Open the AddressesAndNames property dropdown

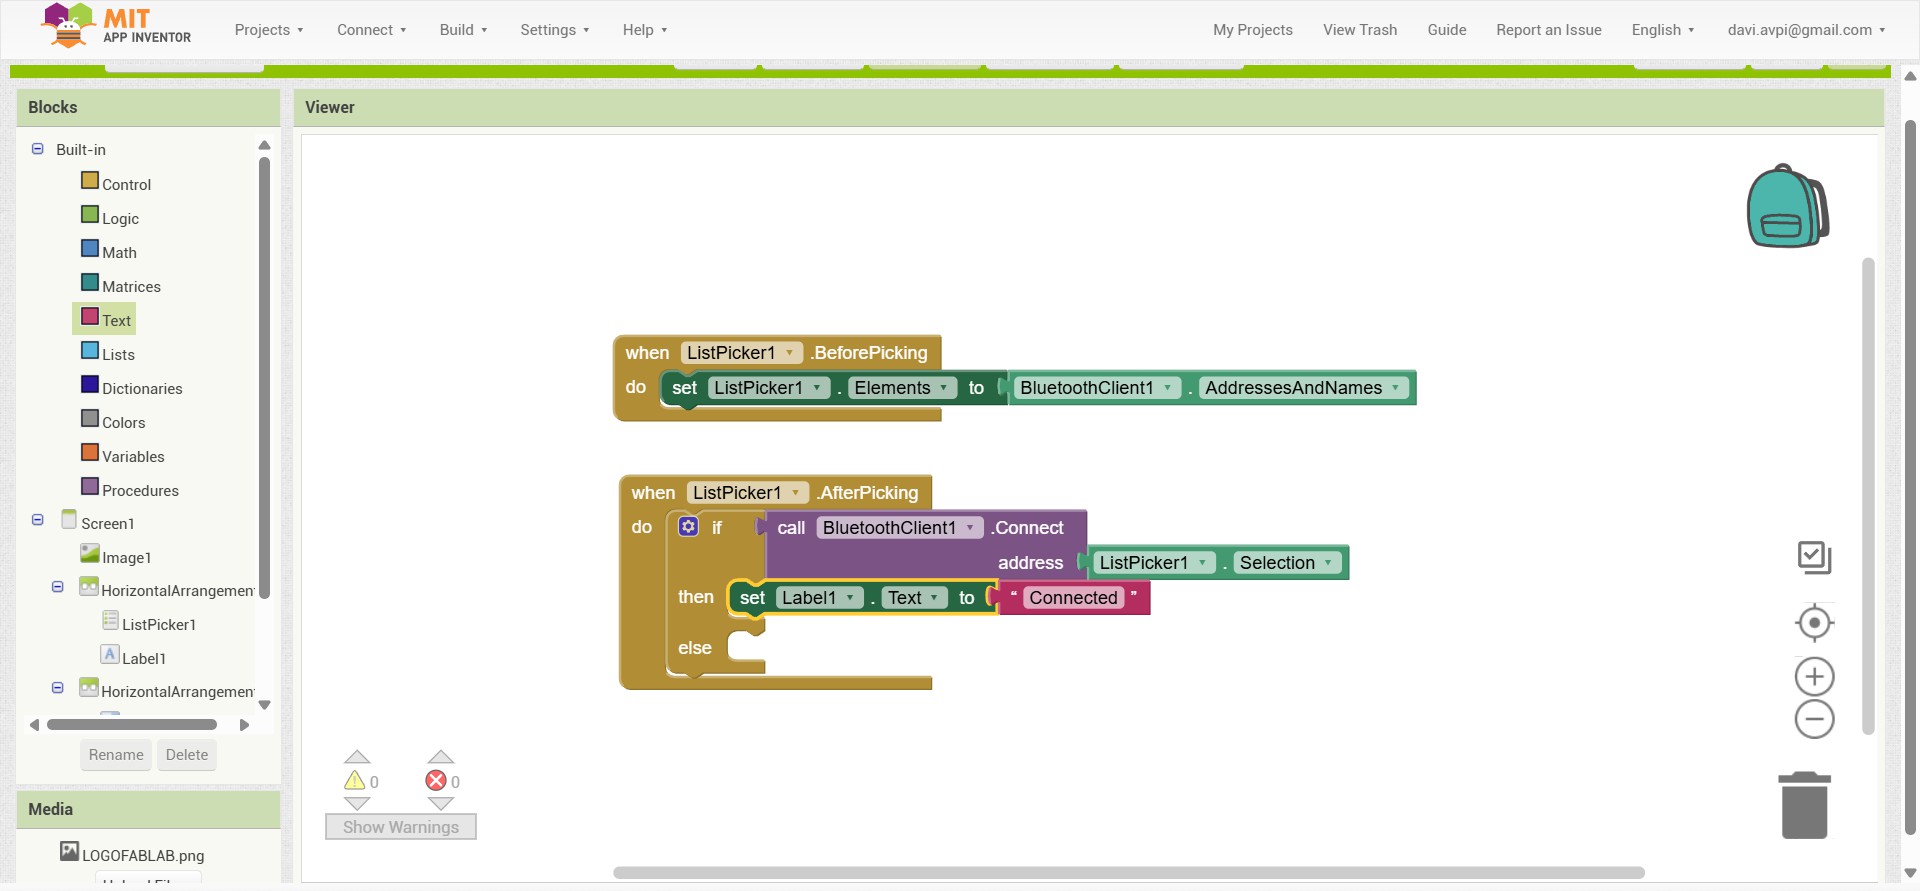1303,388
